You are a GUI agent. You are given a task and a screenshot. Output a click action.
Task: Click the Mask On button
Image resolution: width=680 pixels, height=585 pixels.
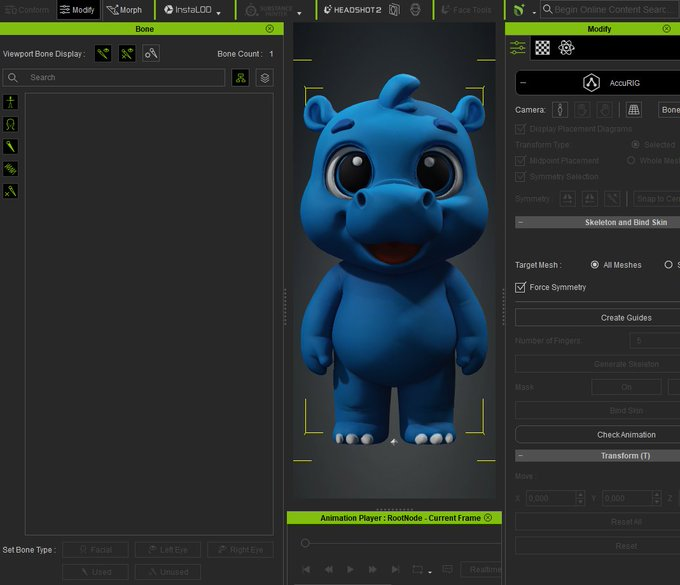626,387
